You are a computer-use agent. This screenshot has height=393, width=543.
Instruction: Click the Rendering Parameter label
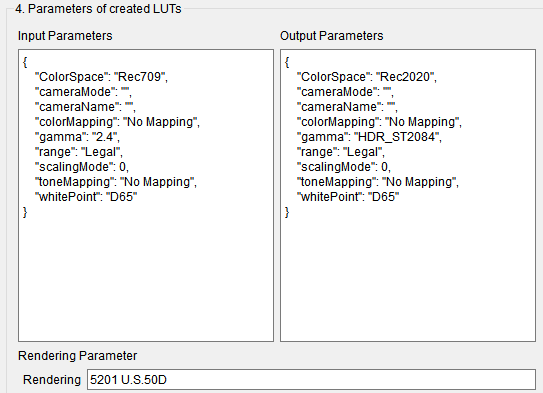(x=78, y=356)
